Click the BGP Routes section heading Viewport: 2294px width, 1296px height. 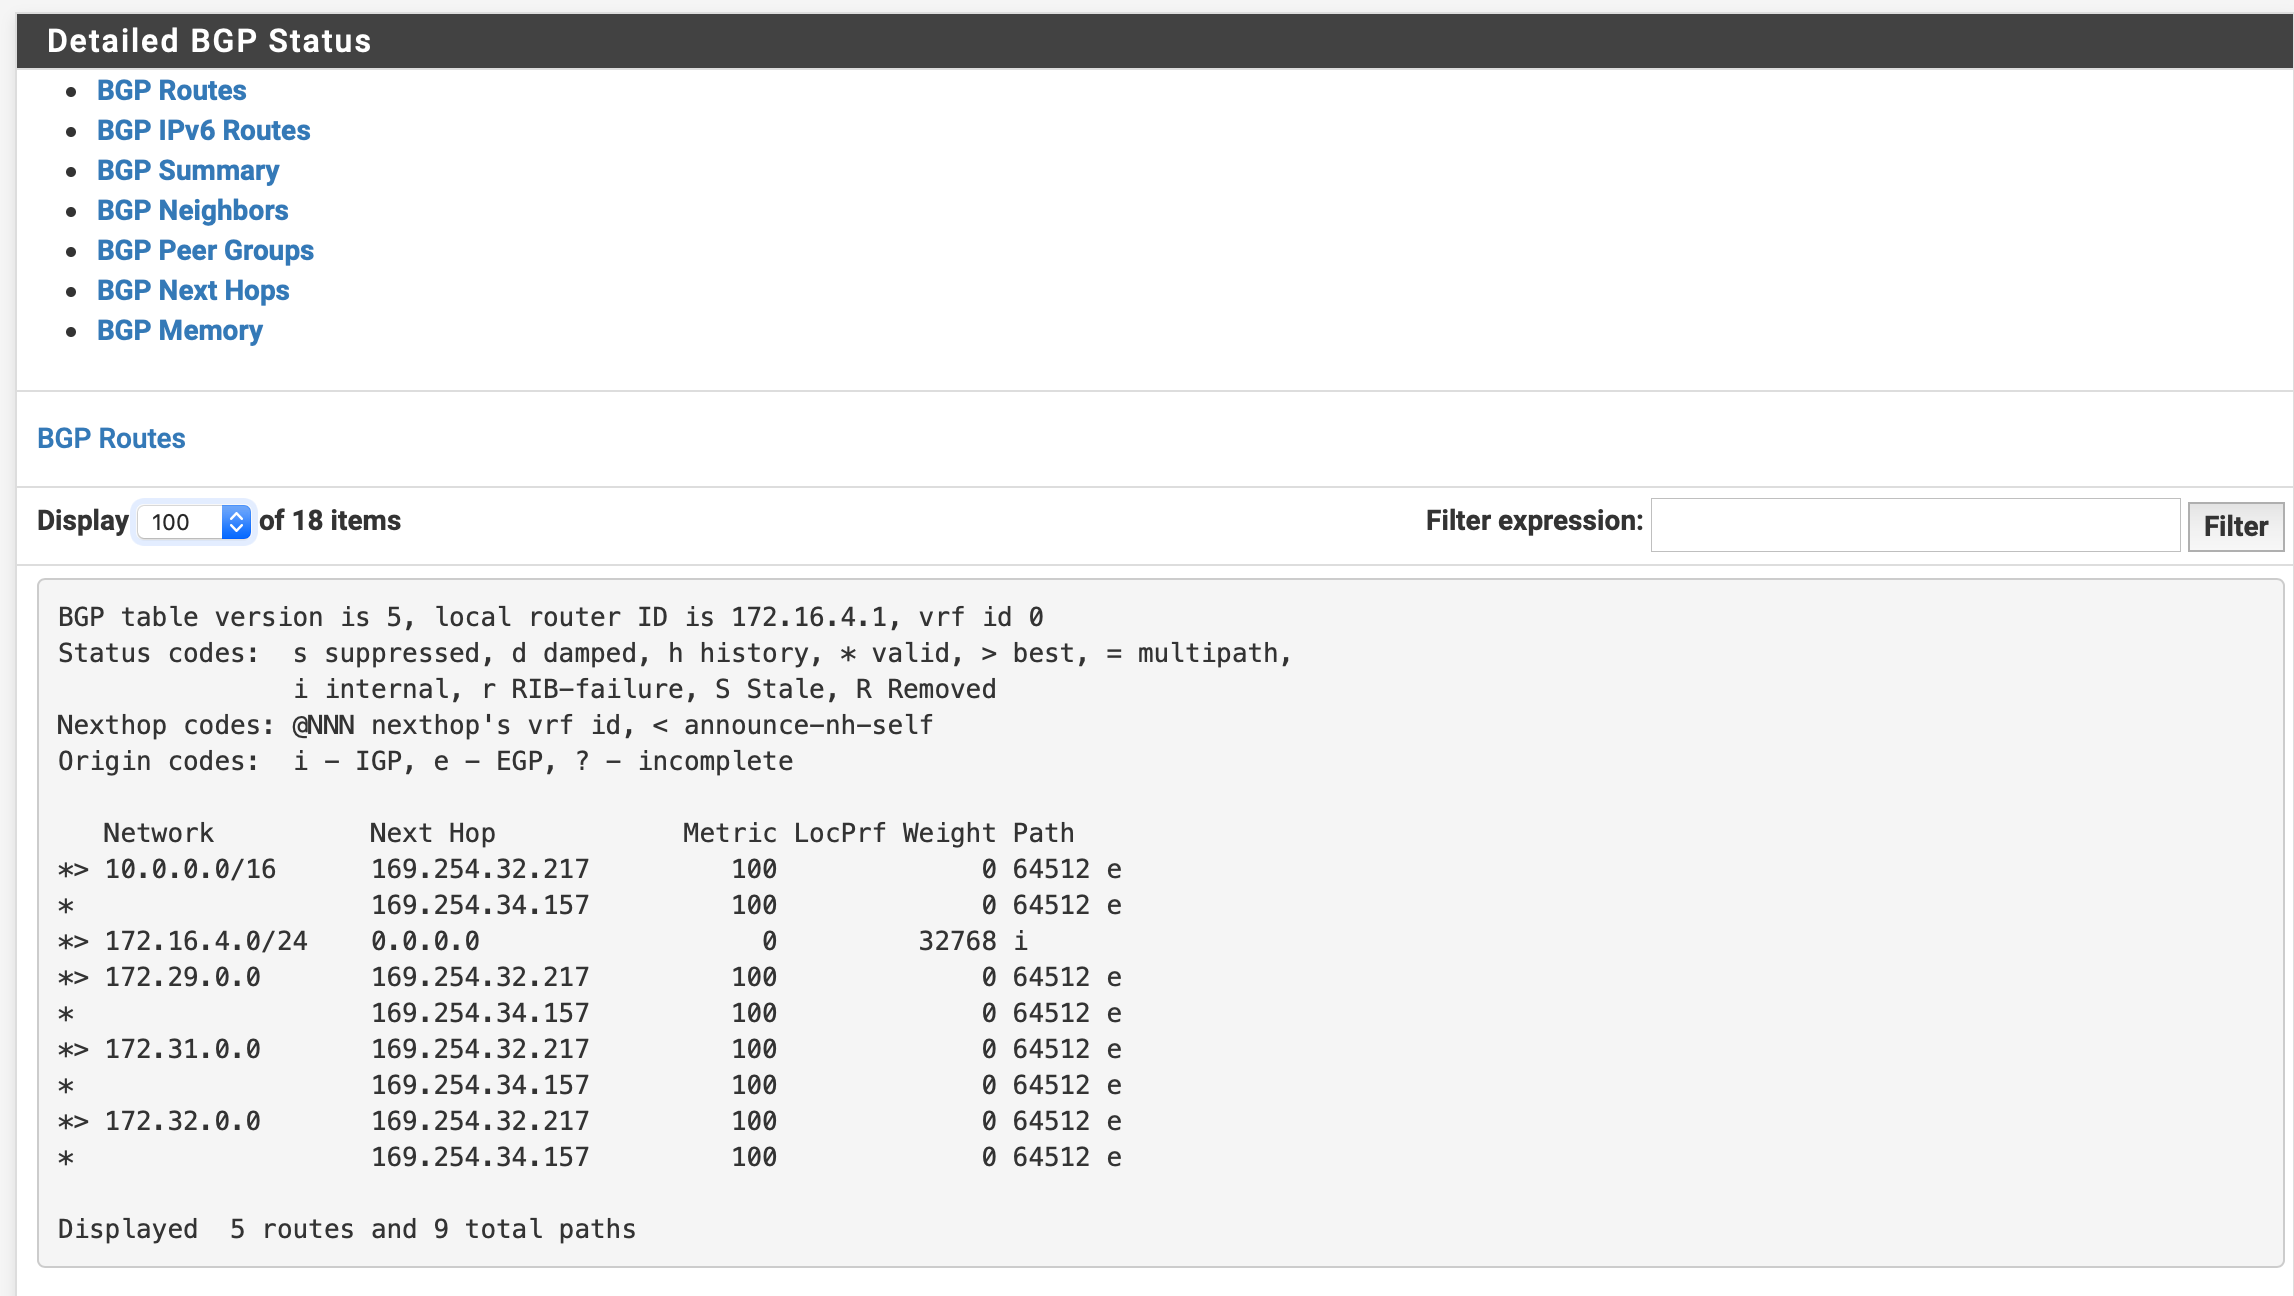click(x=111, y=438)
